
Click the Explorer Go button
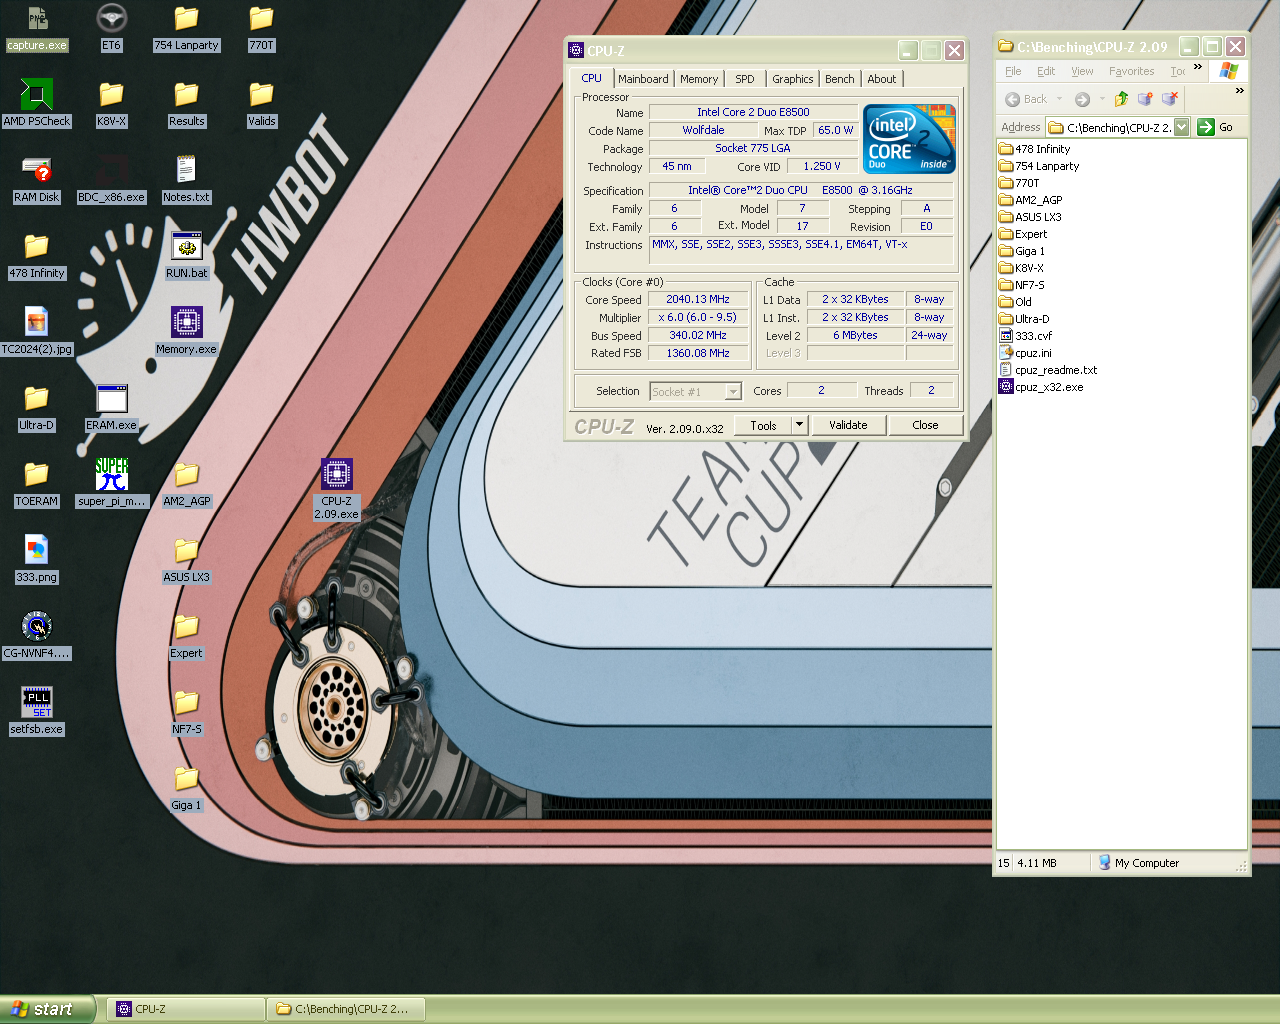(1216, 127)
